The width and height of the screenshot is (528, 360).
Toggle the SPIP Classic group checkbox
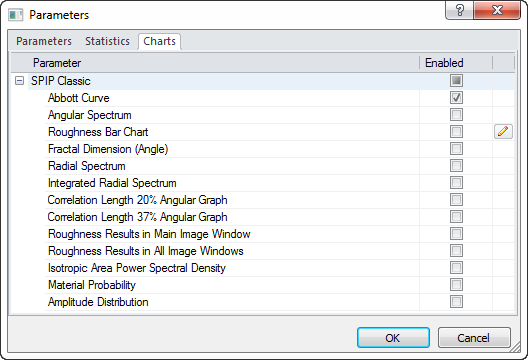[456, 80]
